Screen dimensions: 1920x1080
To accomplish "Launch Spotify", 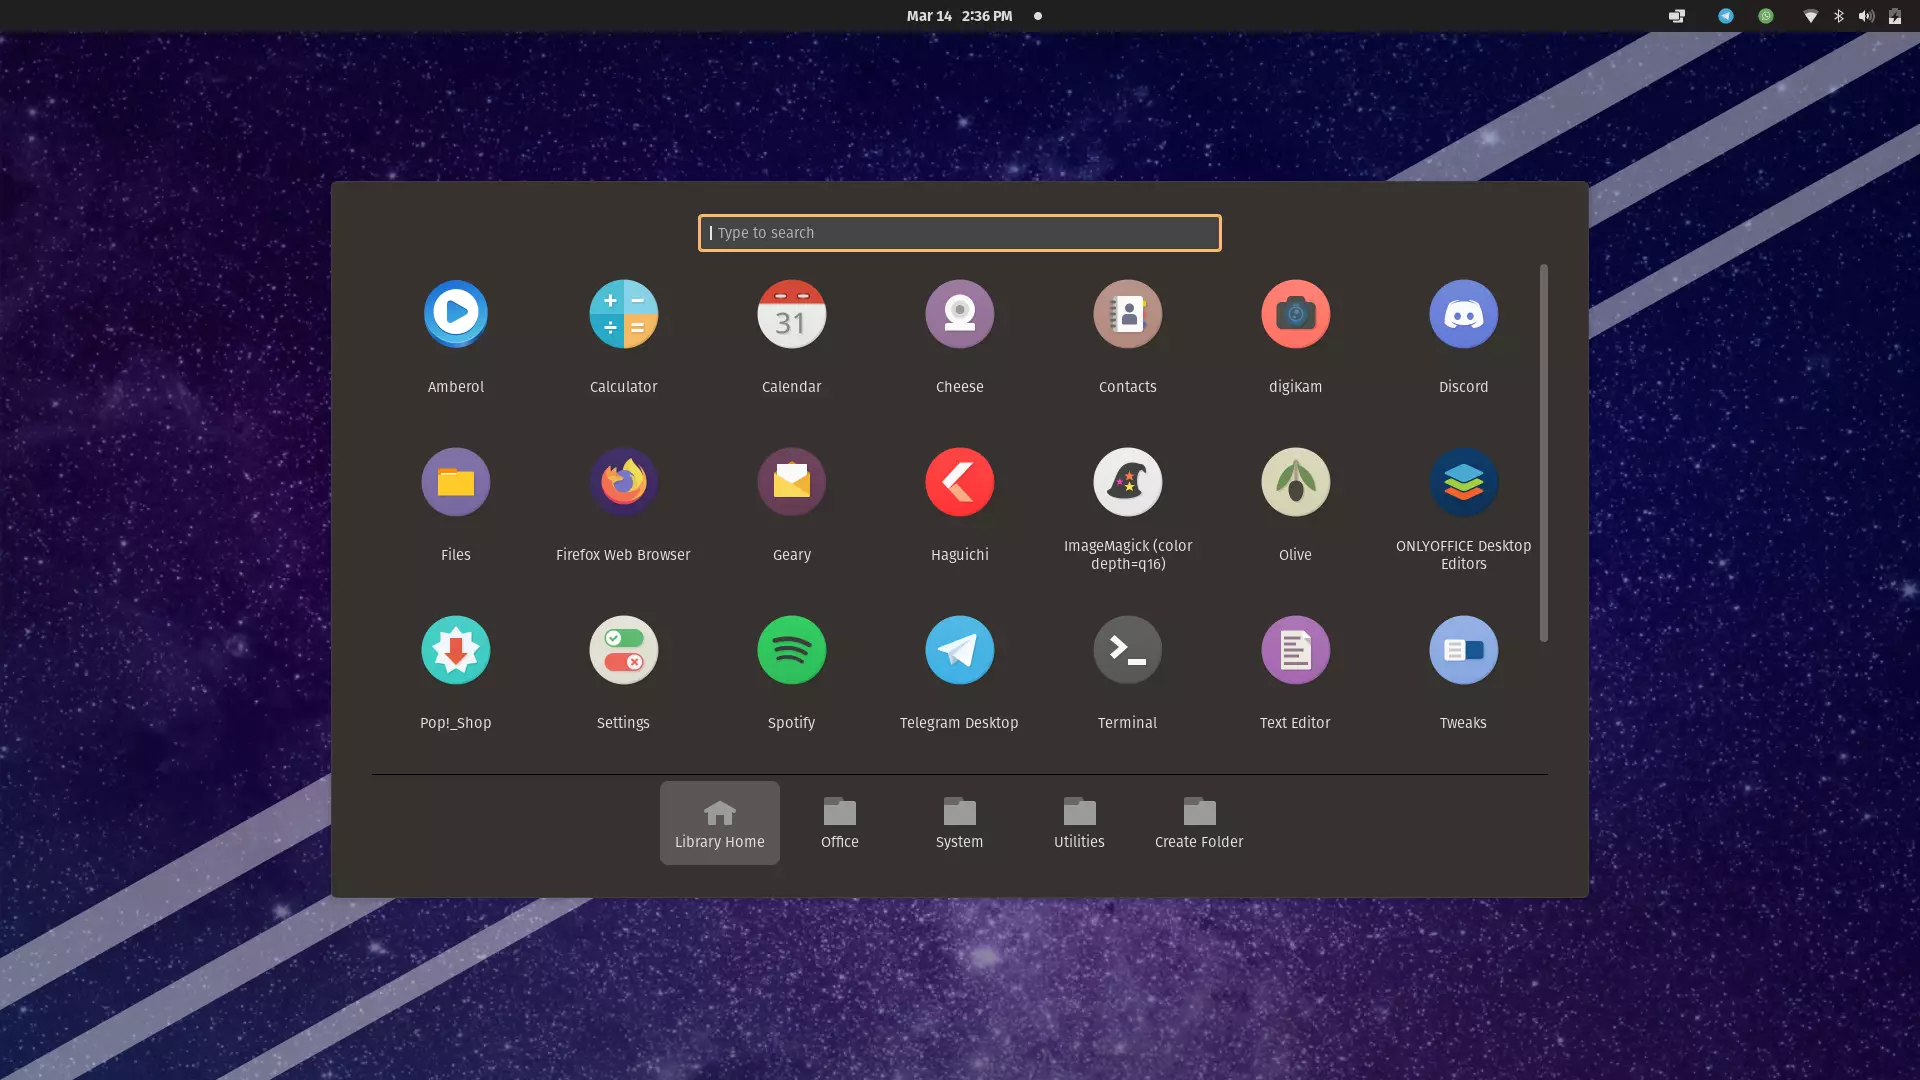I will point(791,651).
